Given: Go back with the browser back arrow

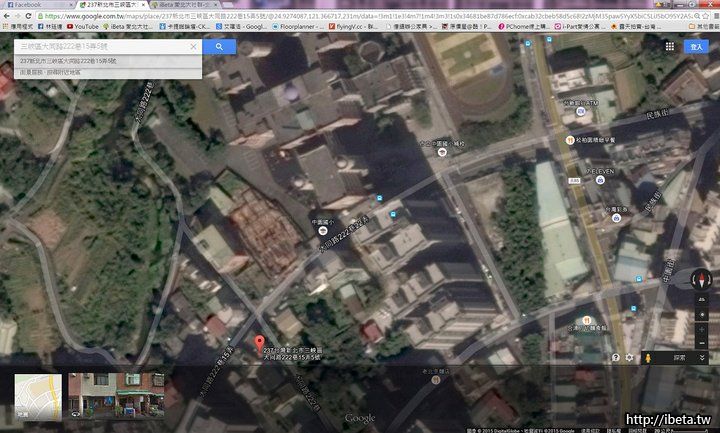Looking at the screenshot, I should pyautogui.click(x=6, y=16).
